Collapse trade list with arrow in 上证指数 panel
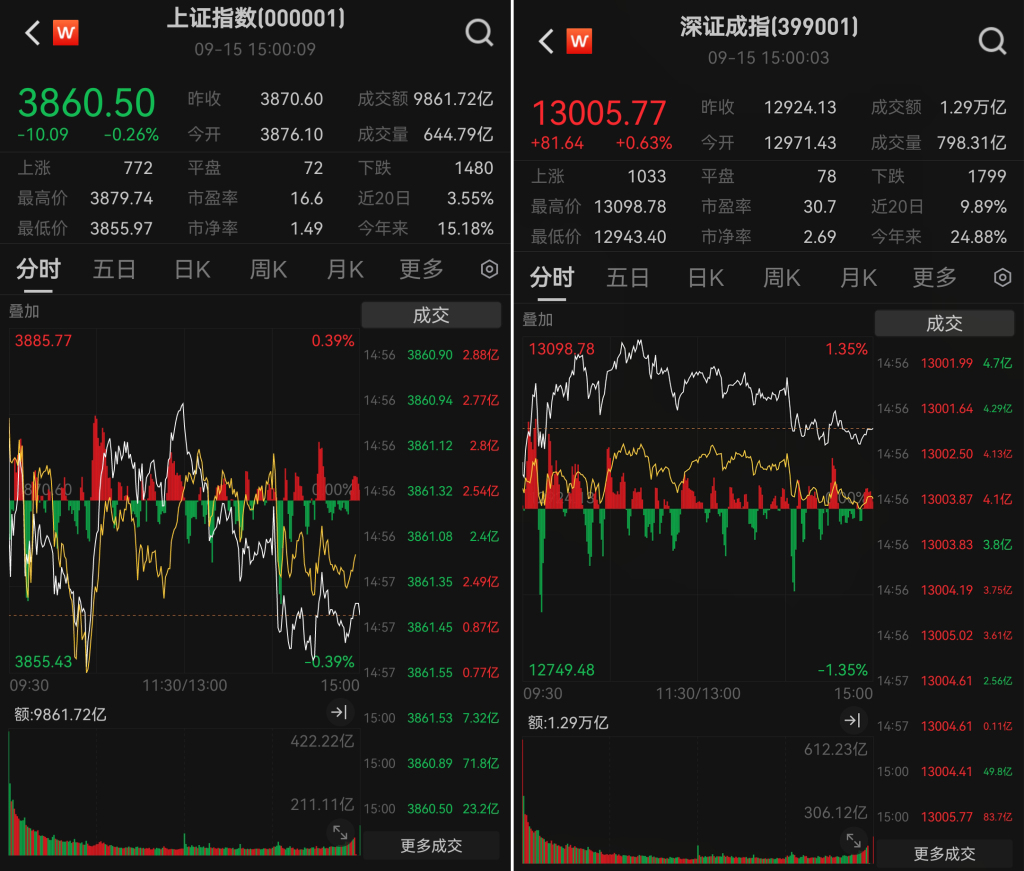This screenshot has width=1024, height=871. [340, 712]
